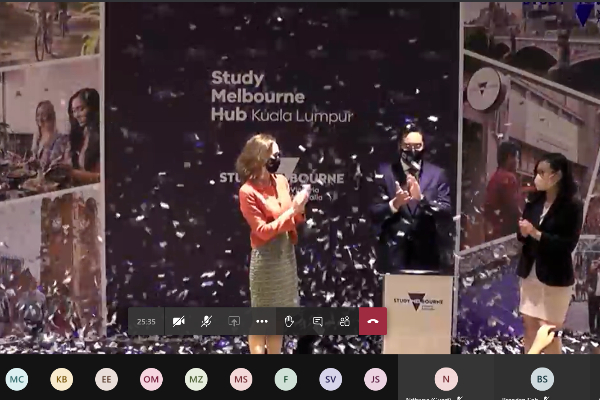The height and width of the screenshot is (400, 600).
Task: Select the MS participant avatar
Action: coord(241,379)
